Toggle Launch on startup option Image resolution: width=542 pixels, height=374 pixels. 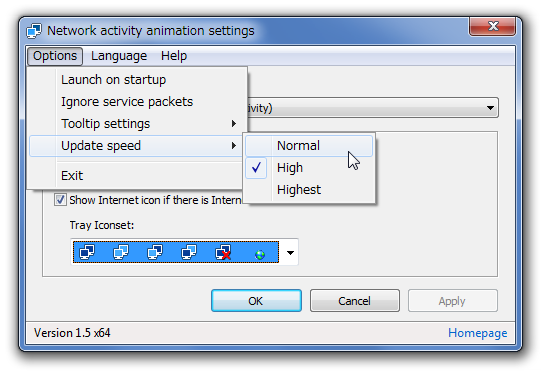click(138, 80)
